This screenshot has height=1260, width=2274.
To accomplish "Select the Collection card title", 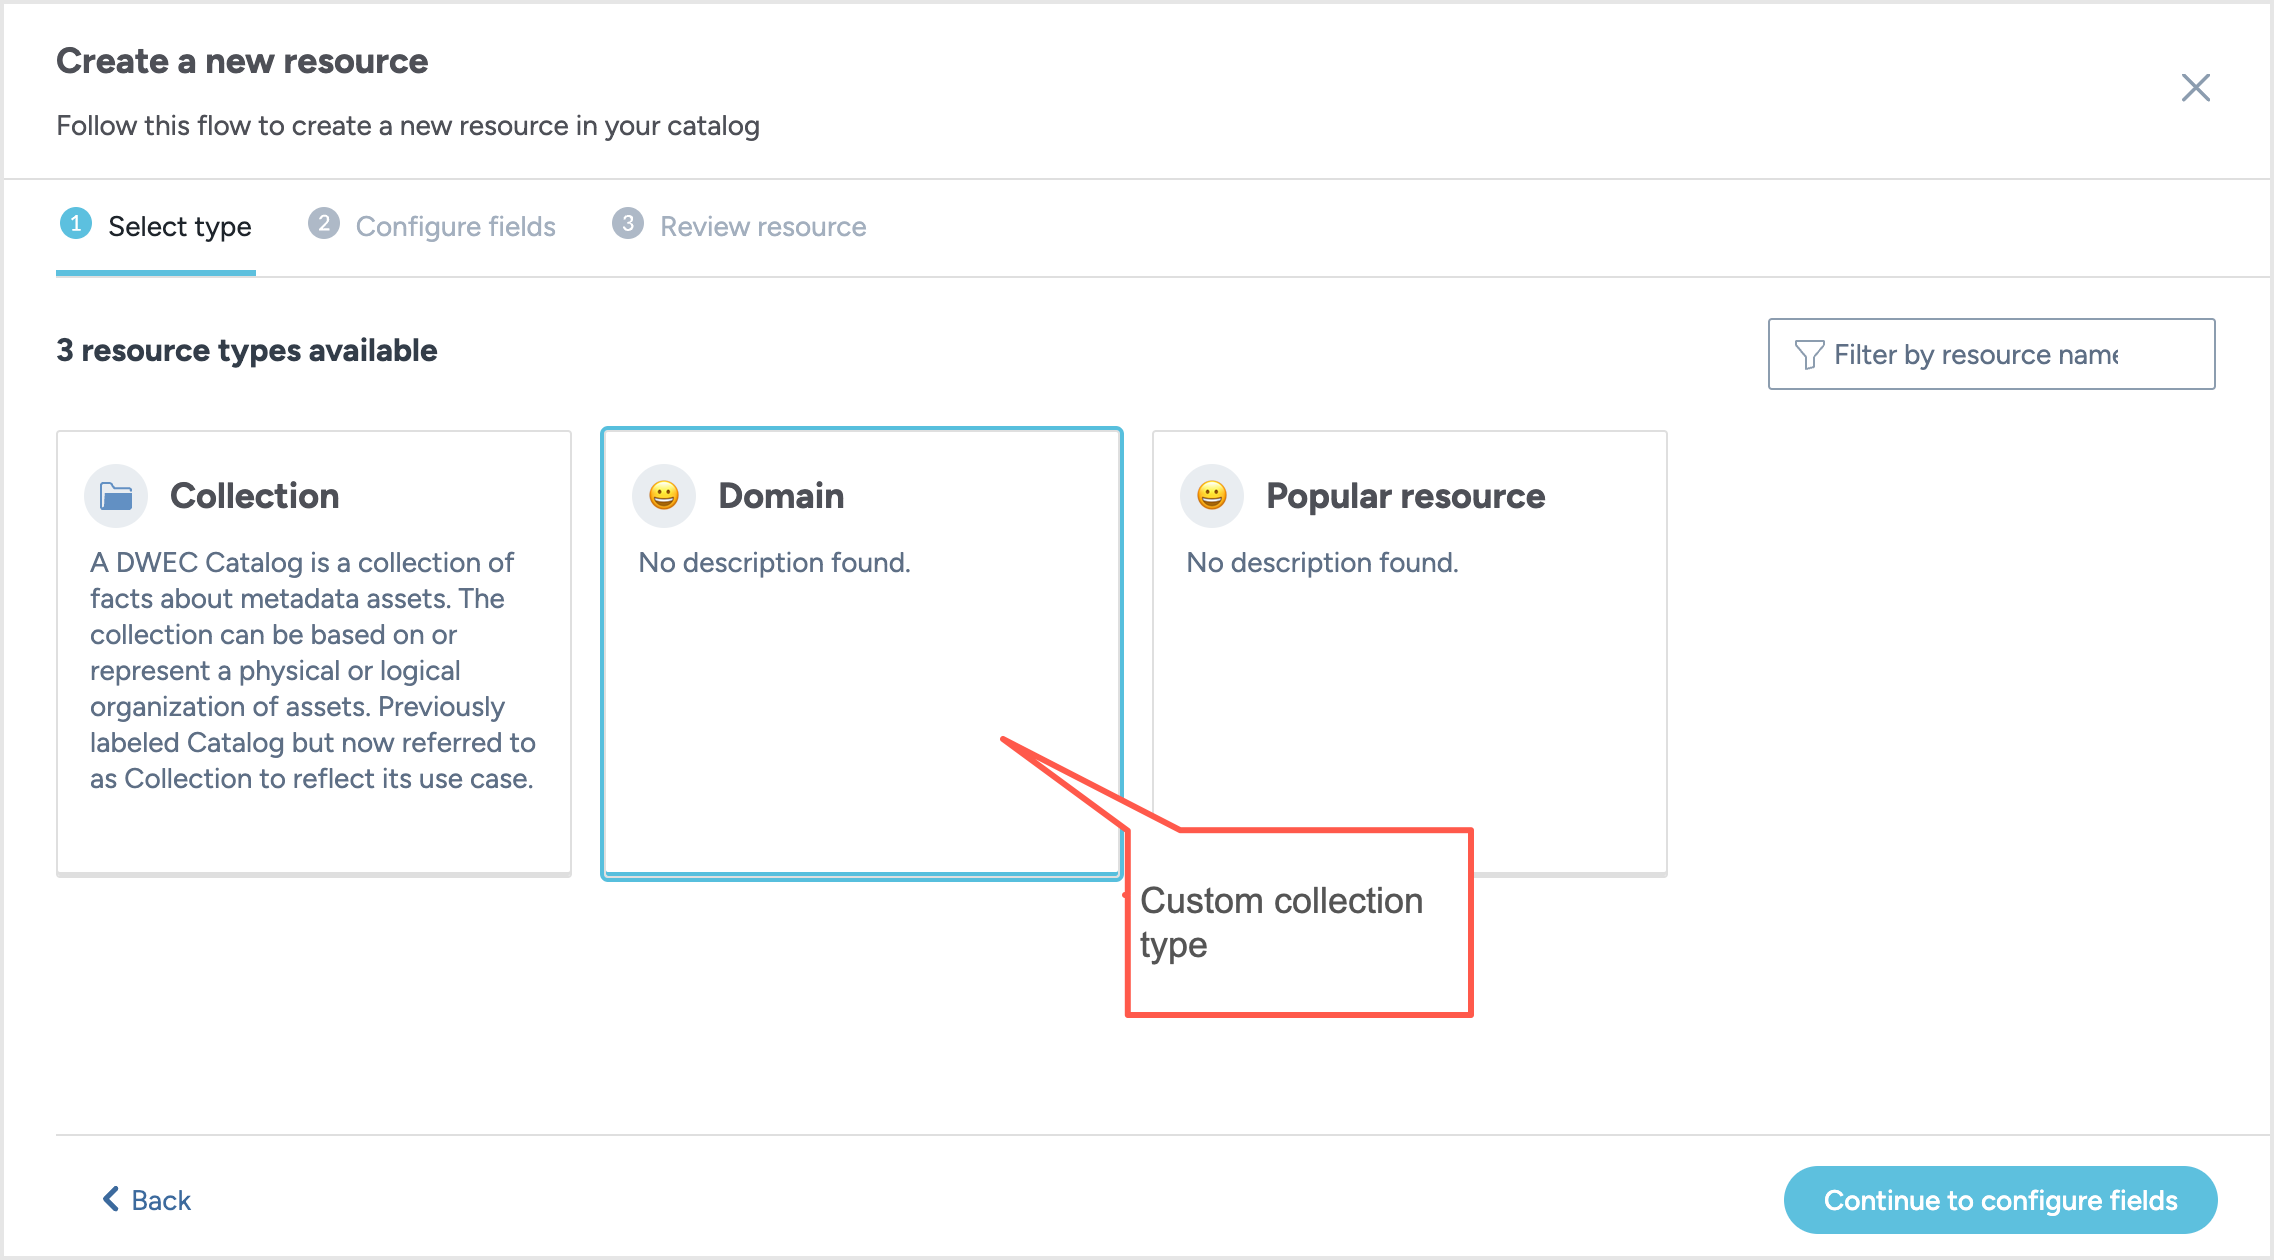I will tap(254, 496).
